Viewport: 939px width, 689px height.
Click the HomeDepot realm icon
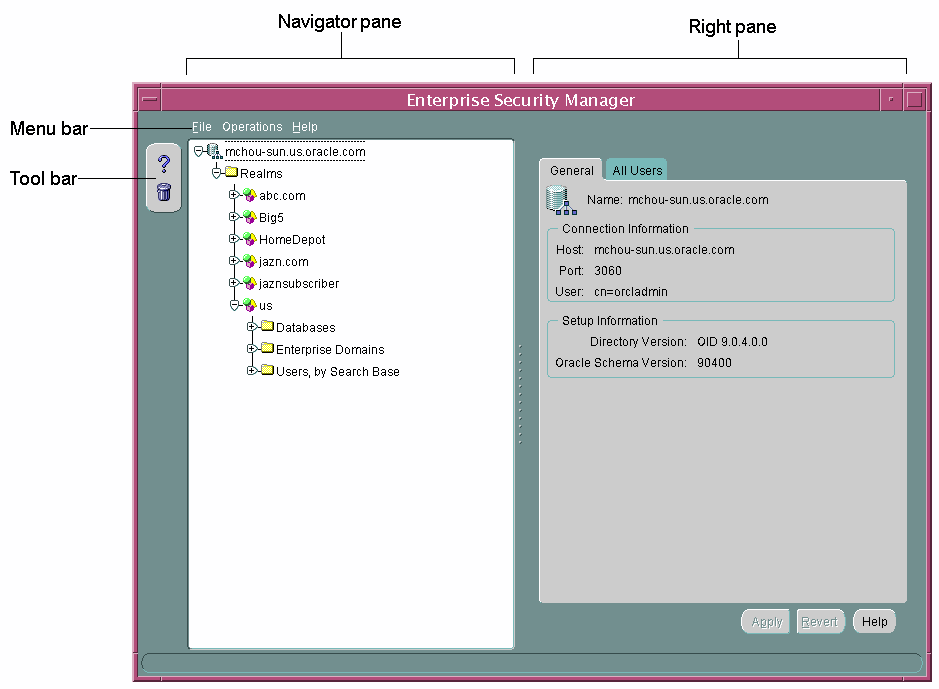[x=250, y=240]
